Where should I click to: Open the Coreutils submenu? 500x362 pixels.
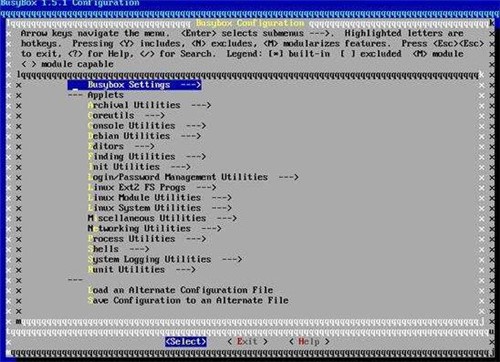coord(126,116)
